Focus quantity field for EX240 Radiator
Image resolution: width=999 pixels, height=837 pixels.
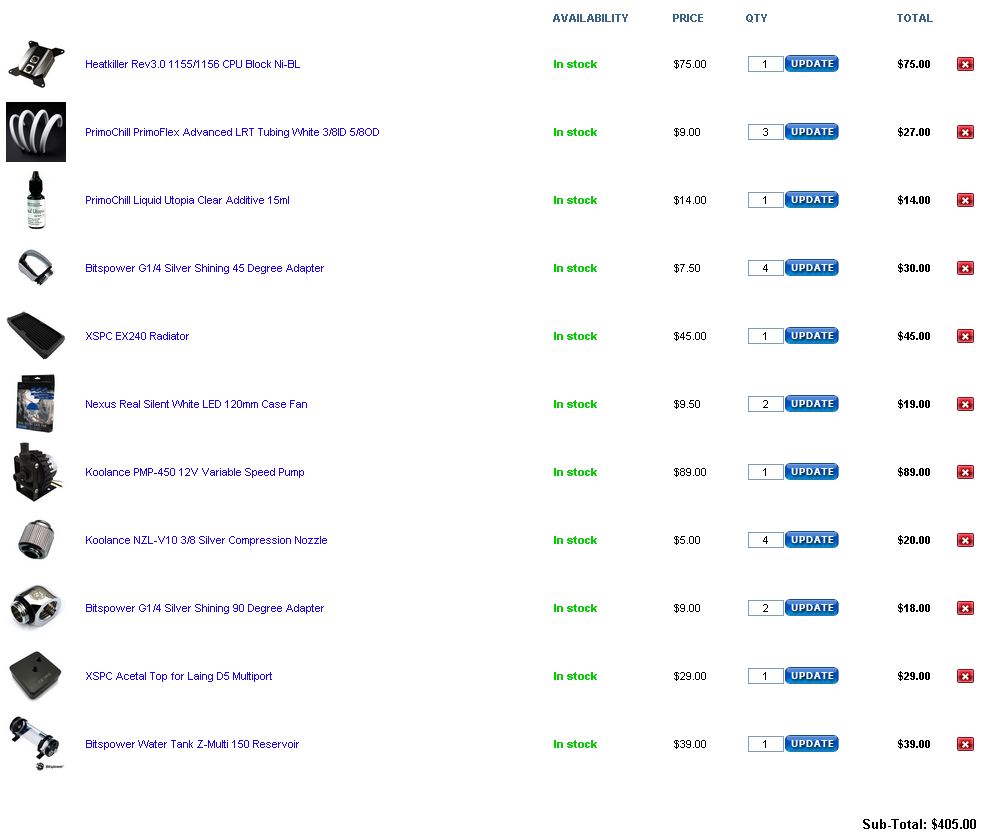point(765,336)
